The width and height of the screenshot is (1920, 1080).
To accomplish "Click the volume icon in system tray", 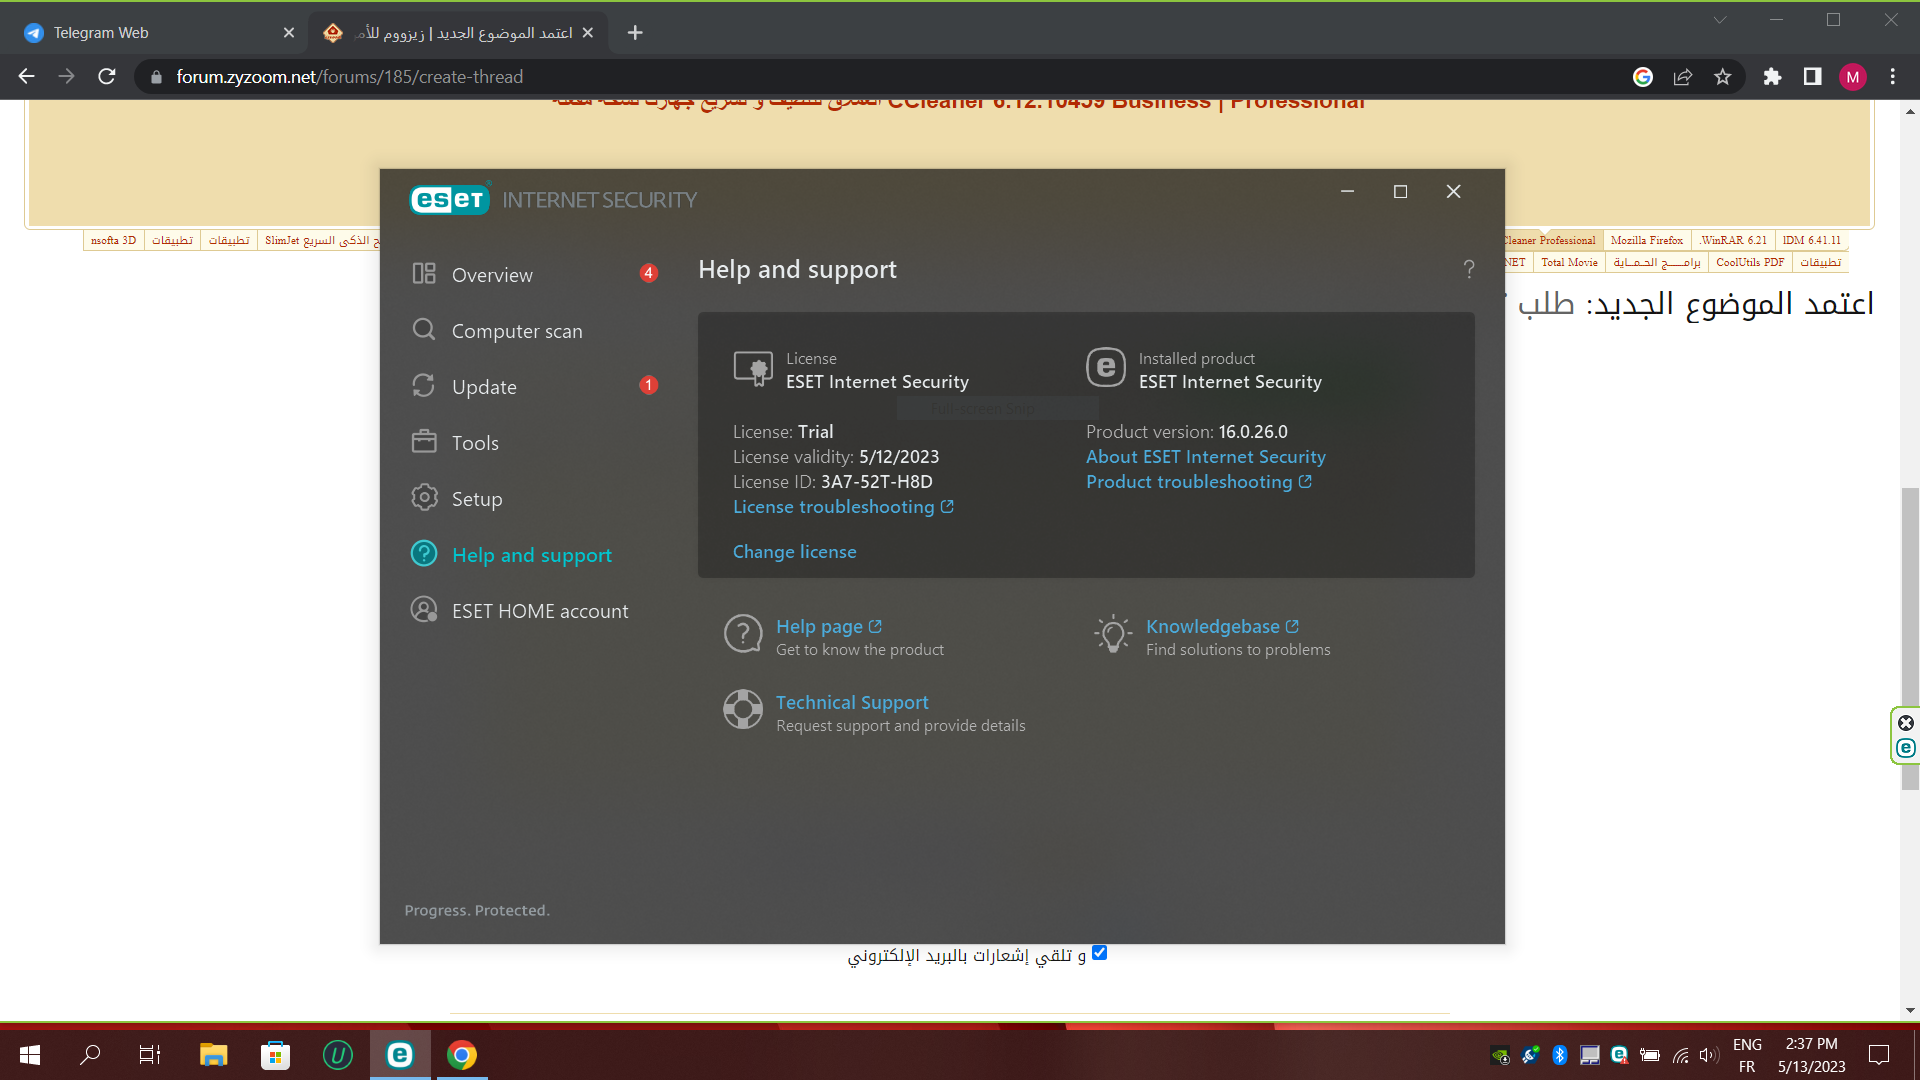I will 1708,1055.
